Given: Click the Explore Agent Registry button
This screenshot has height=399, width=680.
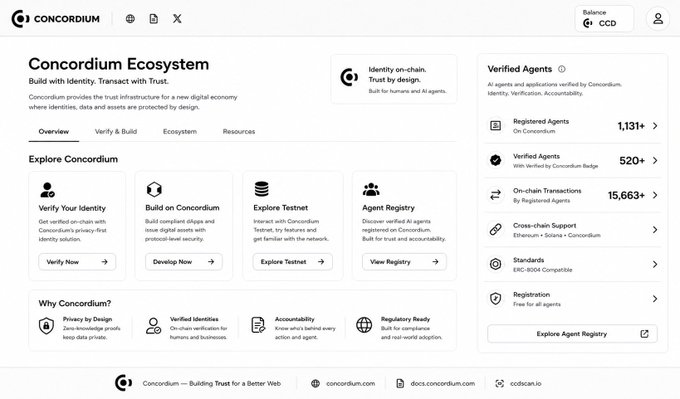Looking at the screenshot, I should [572, 334].
